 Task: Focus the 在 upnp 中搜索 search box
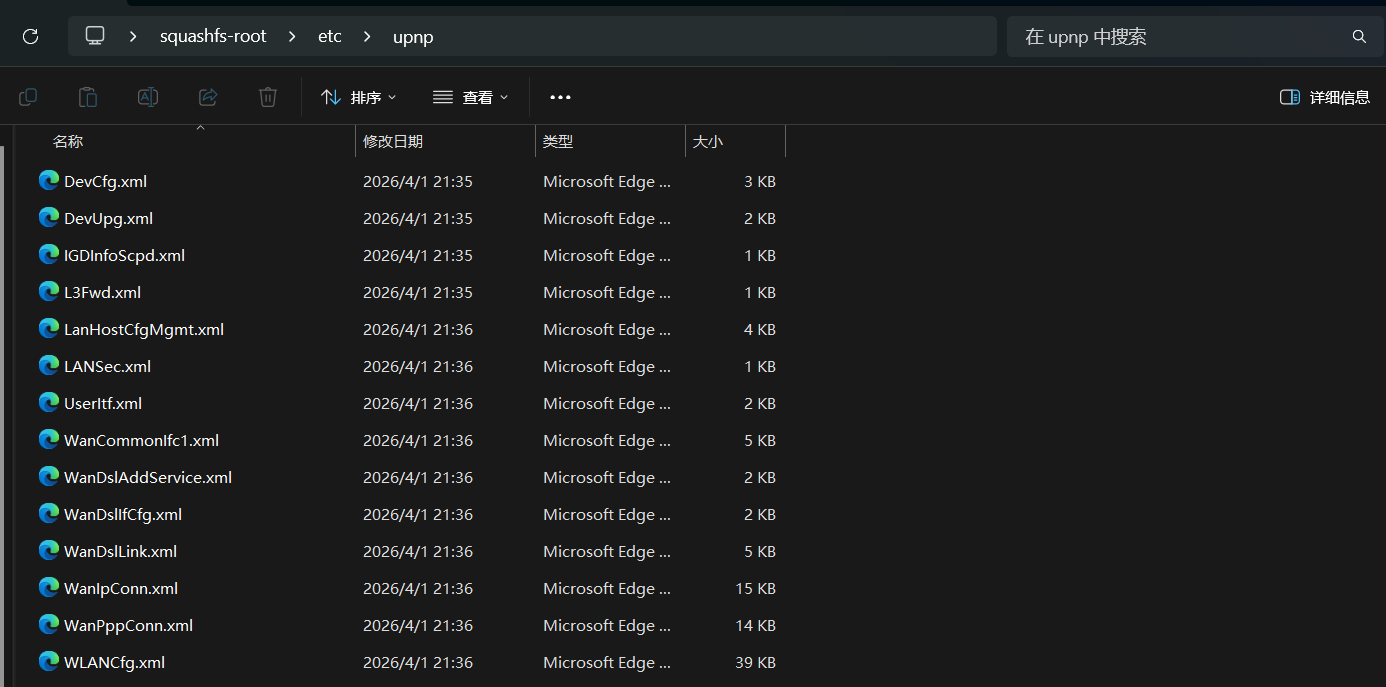[x=1180, y=37]
